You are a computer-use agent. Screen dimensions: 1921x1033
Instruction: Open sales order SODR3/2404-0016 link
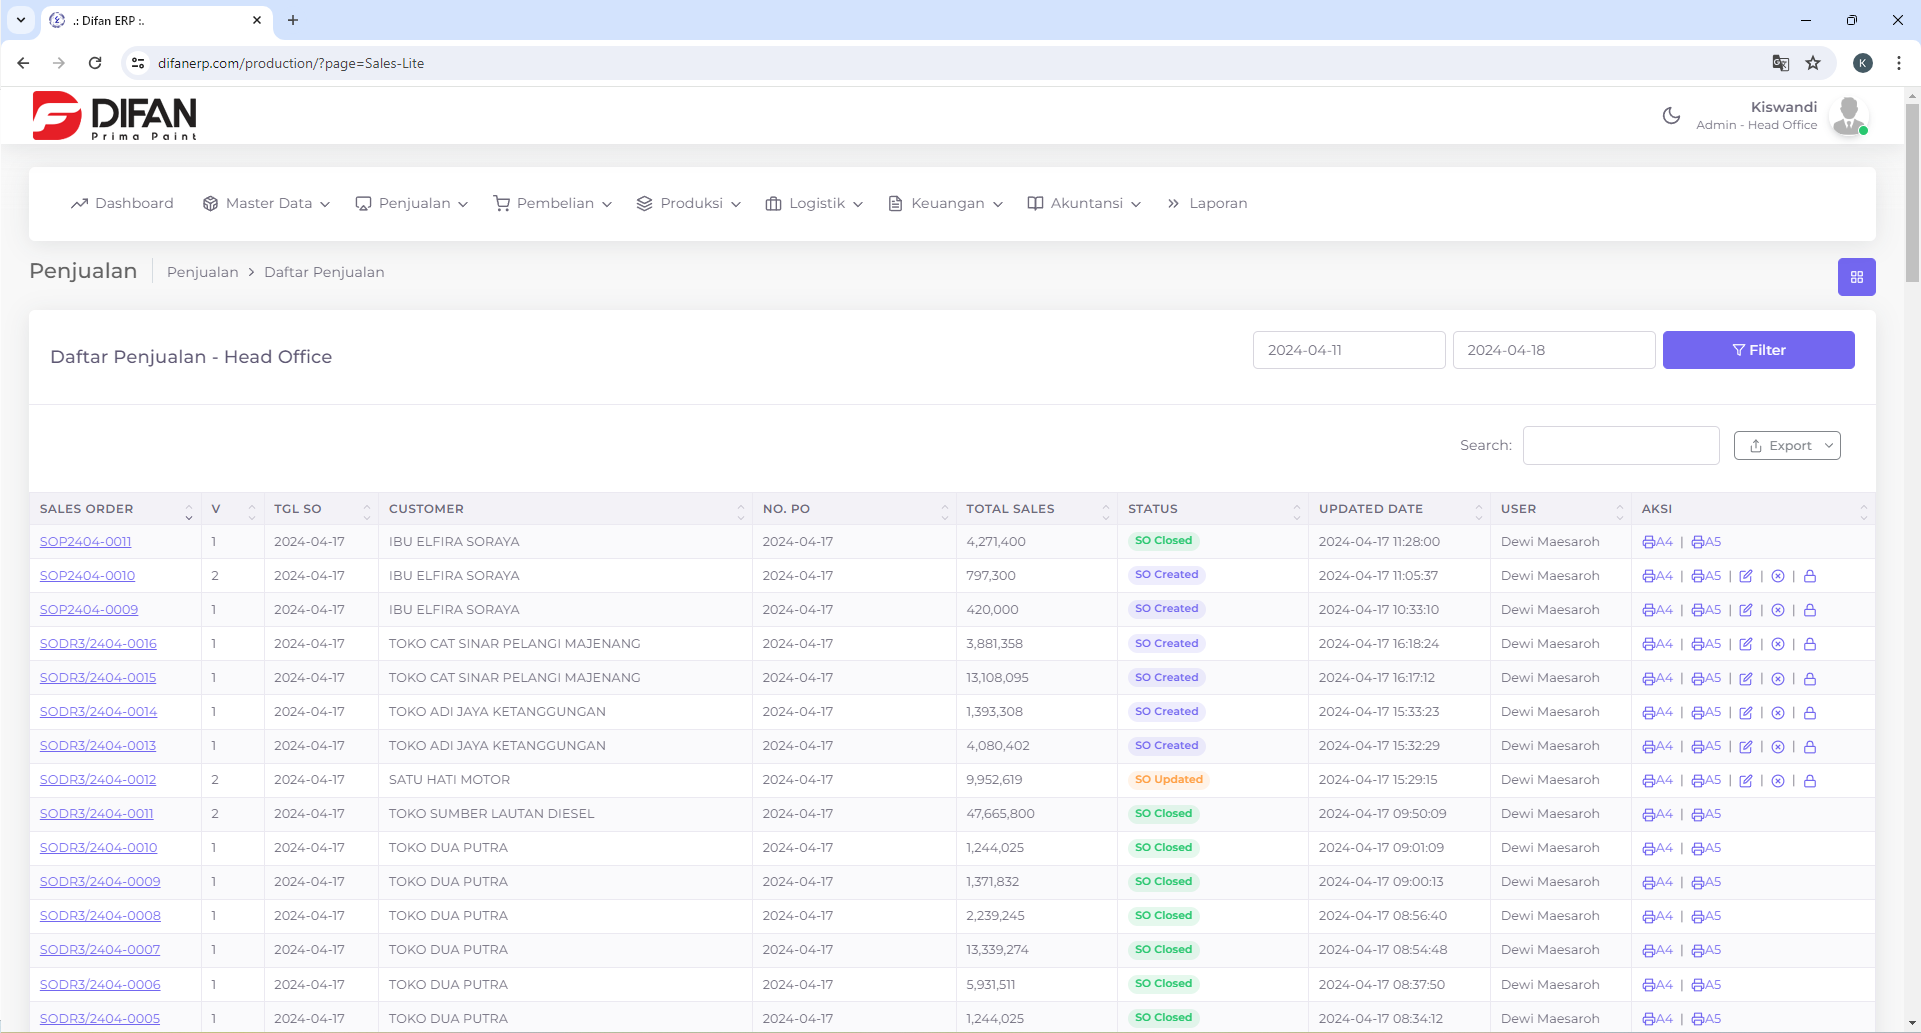point(98,644)
